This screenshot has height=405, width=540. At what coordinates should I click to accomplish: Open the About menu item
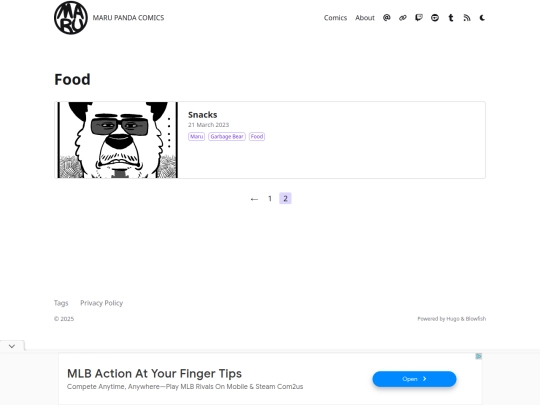coord(365,18)
